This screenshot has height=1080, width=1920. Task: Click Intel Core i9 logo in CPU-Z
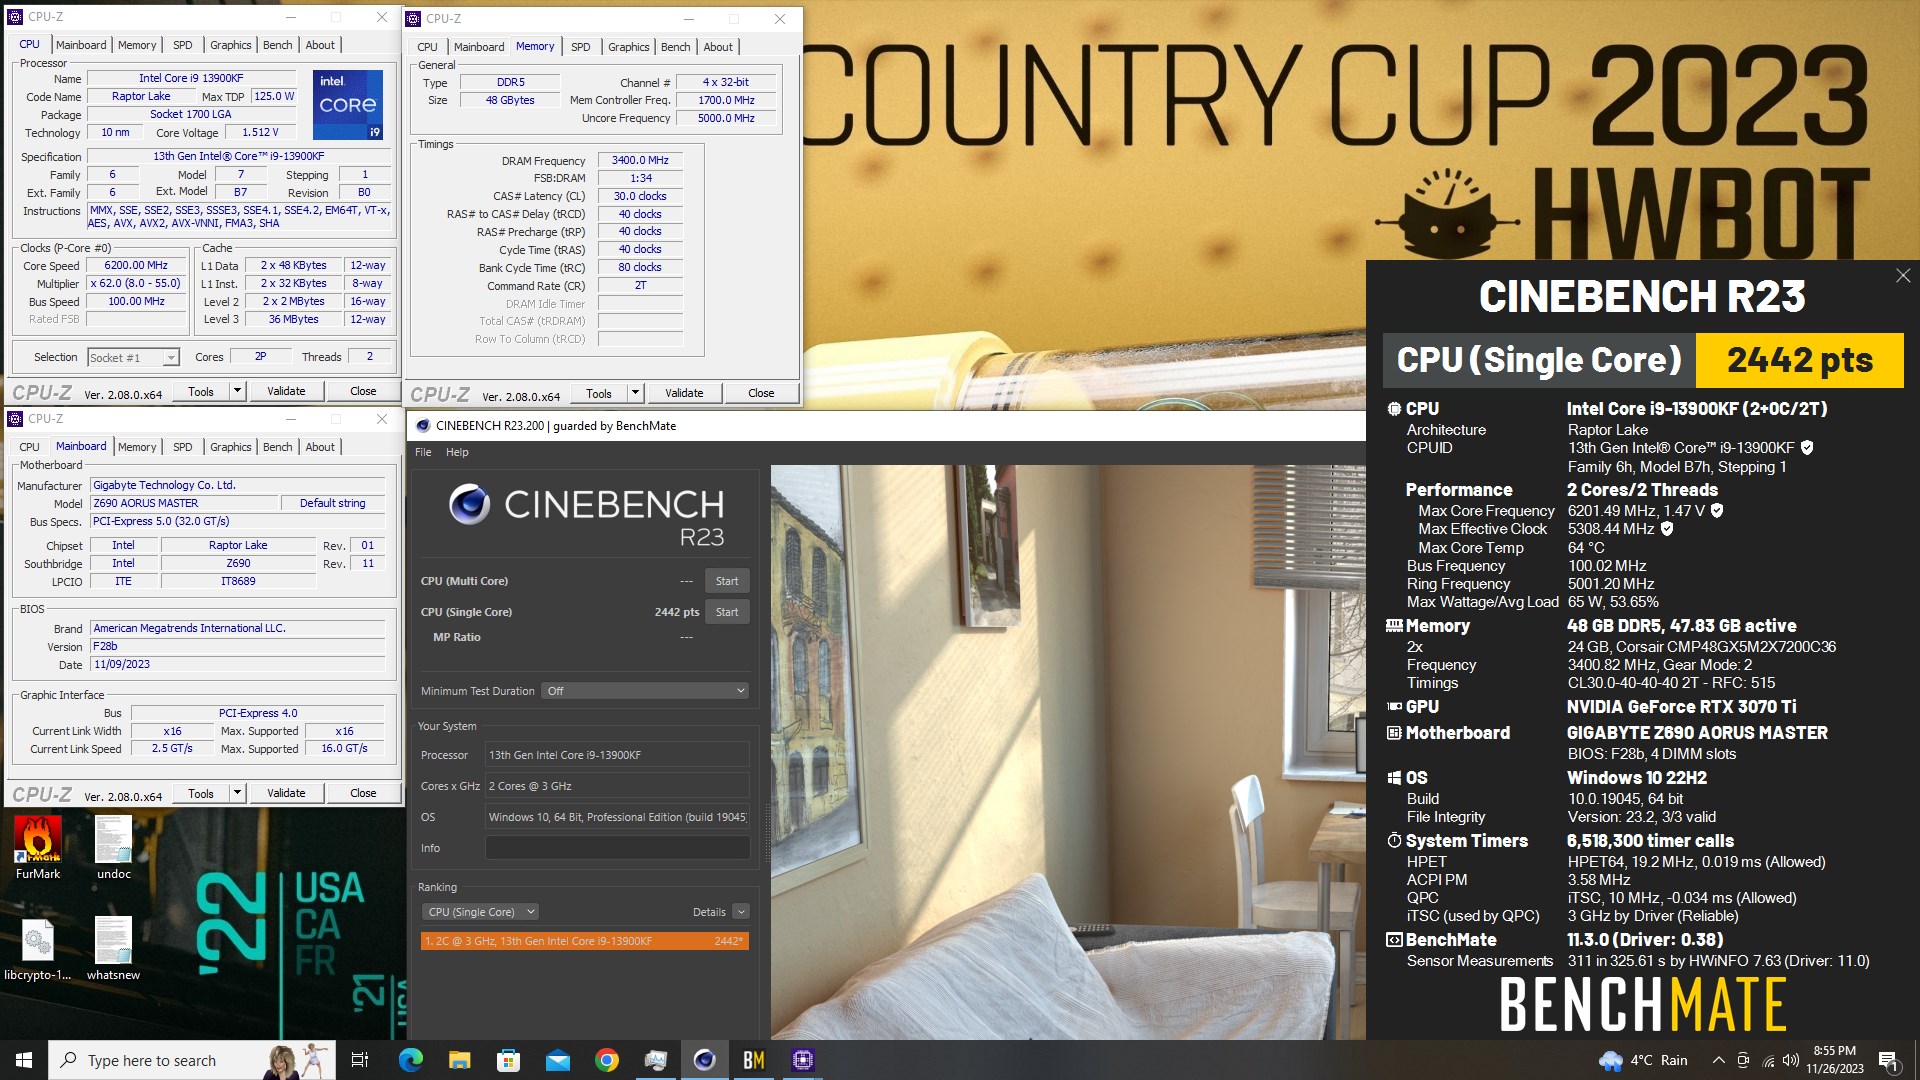click(347, 104)
